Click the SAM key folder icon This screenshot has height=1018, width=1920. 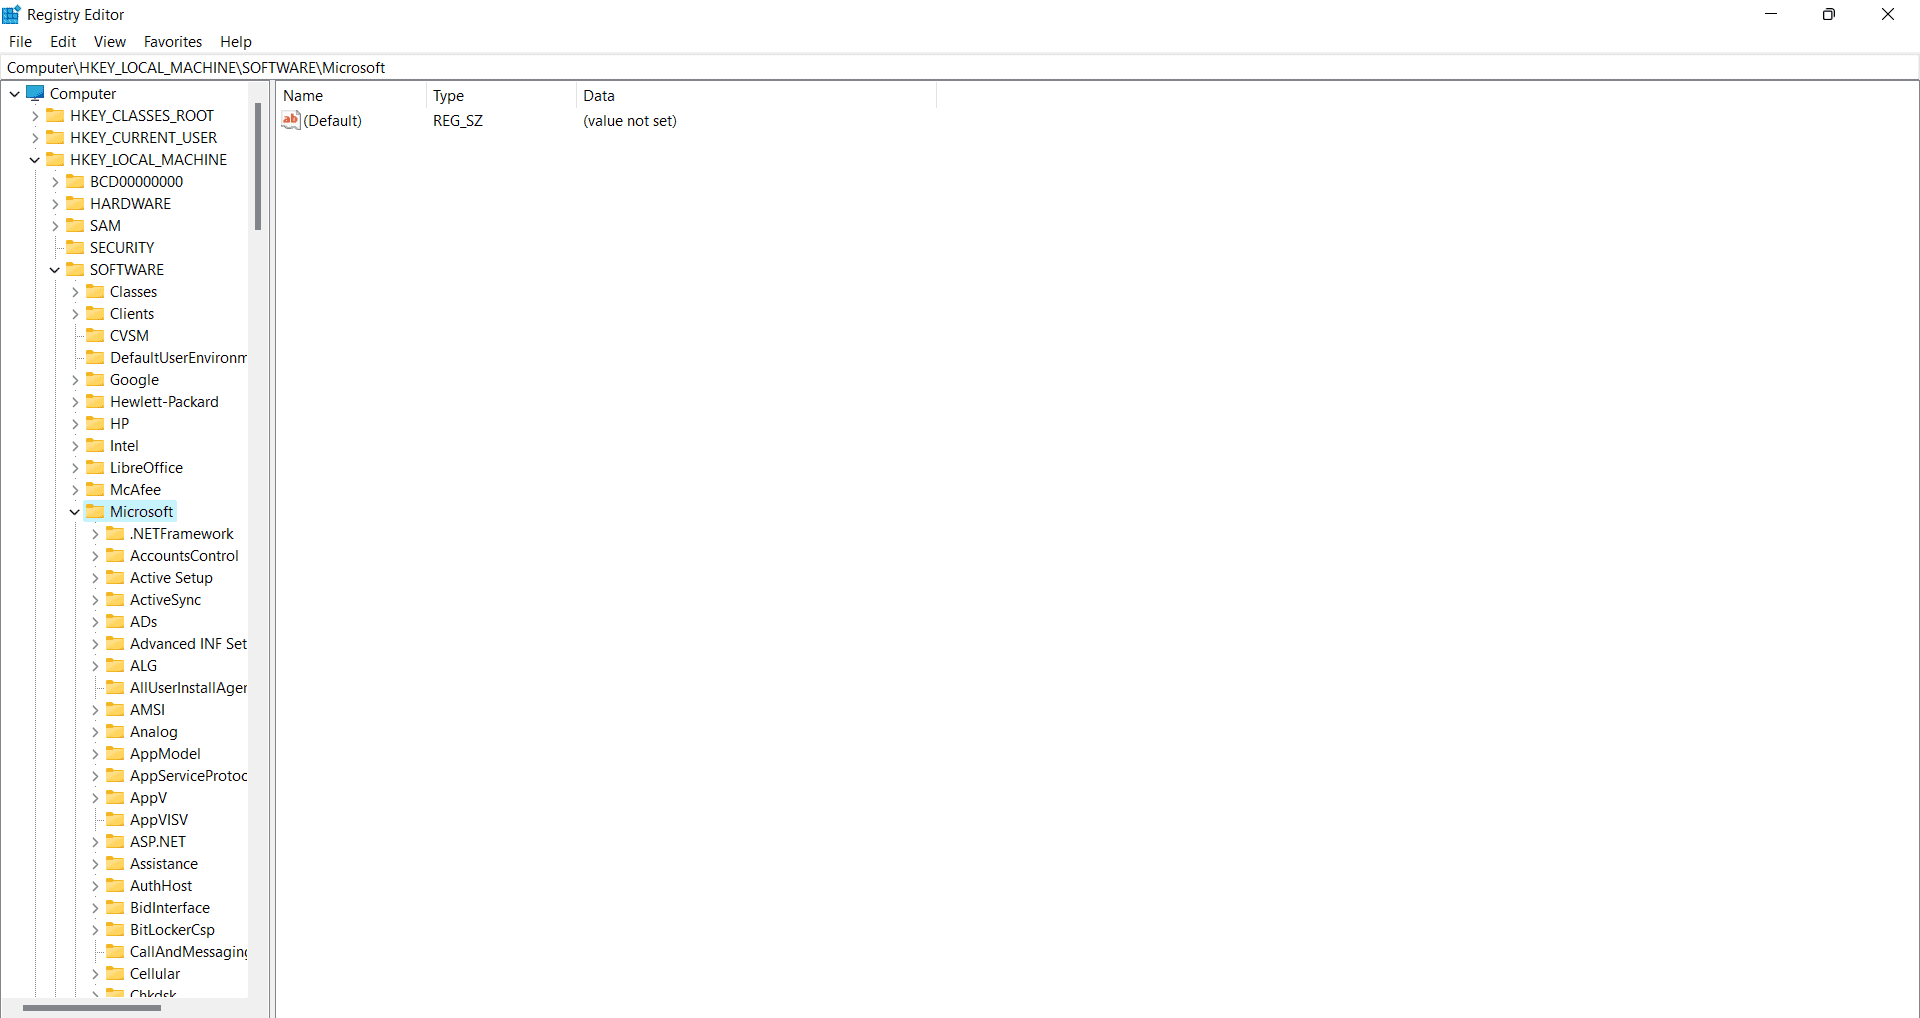(x=75, y=225)
